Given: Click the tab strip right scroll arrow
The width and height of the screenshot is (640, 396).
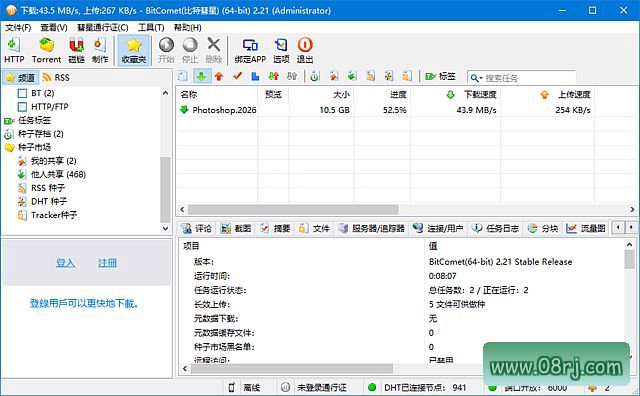Looking at the screenshot, I should [631, 227].
